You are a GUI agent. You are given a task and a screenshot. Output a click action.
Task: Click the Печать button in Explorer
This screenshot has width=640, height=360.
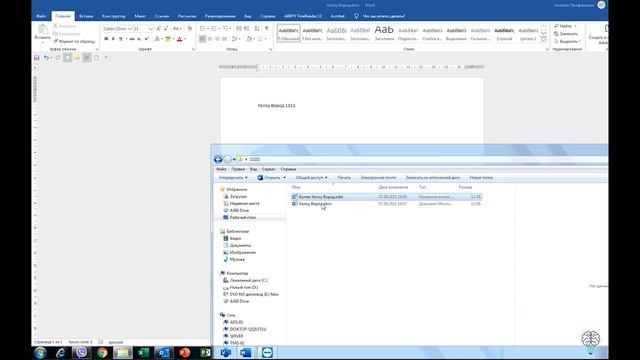[344, 178]
